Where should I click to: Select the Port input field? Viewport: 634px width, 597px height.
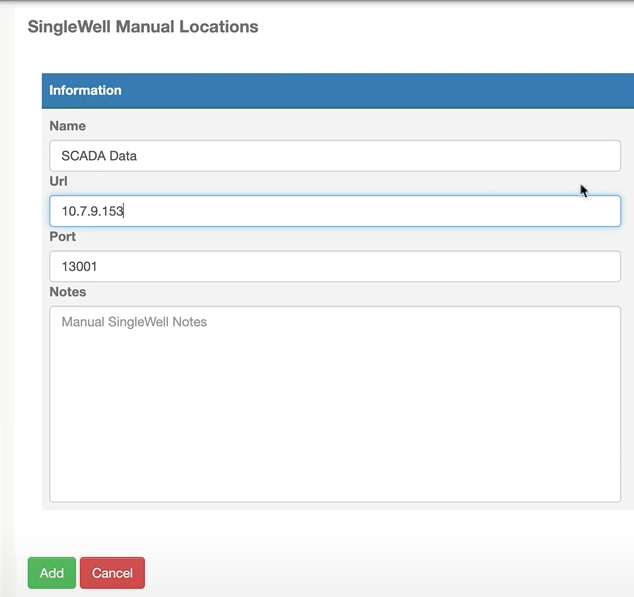point(335,266)
